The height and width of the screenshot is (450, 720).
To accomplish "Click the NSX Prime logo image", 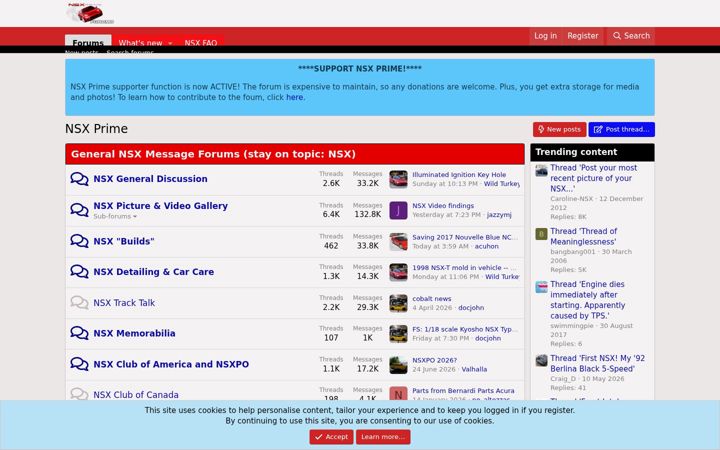I will pos(90,12).
